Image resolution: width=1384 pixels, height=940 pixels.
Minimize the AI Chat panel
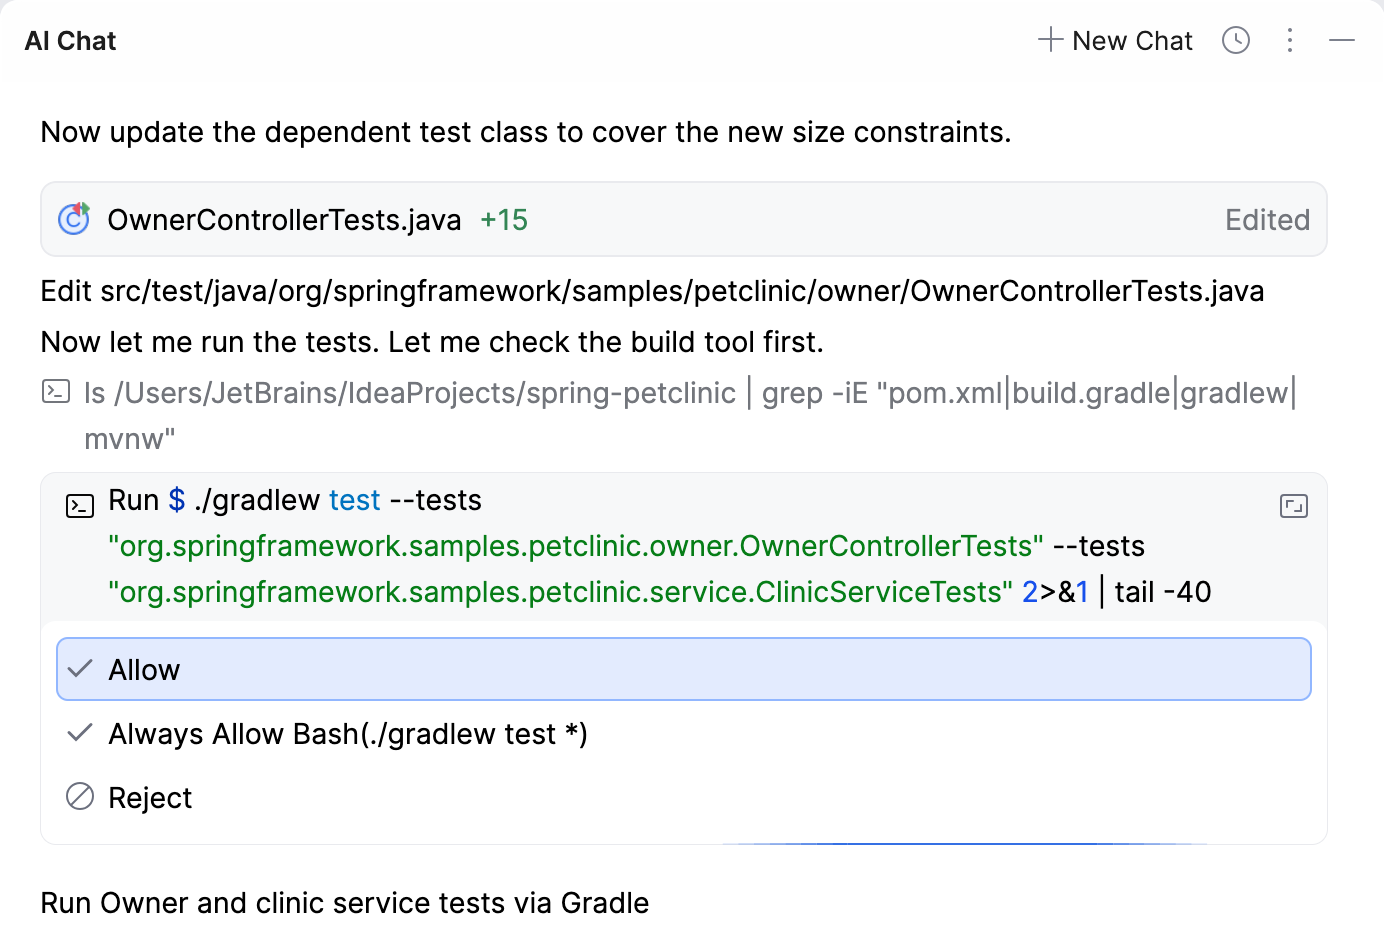(x=1342, y=40)
